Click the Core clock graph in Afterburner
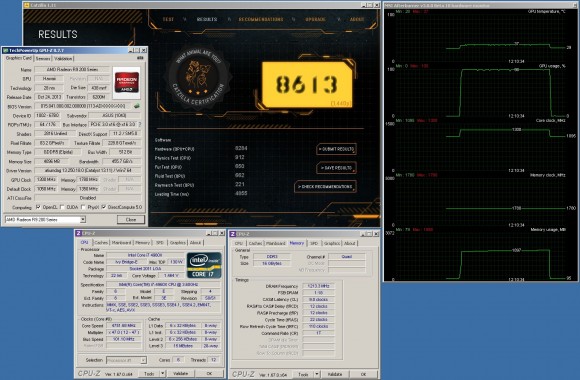Image resolution: width=580 pixels, height=380 pixels. coord(481,147)
